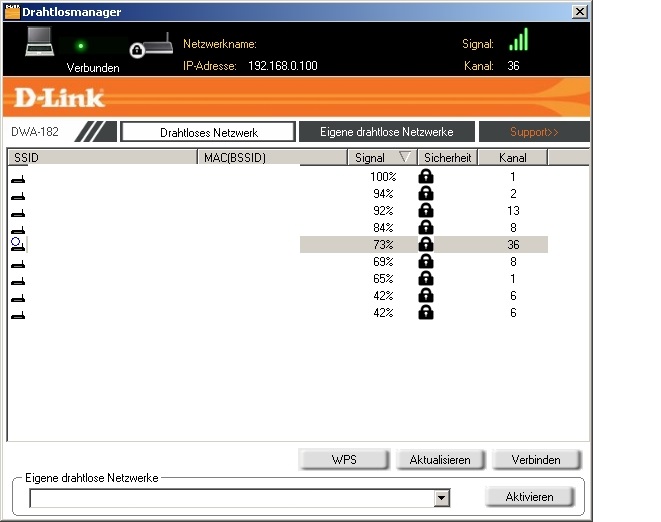The height and width of the screenshot is (522, 661).
Task: Sort list by MAC(BSSID) column header
Action: [272, 157]
